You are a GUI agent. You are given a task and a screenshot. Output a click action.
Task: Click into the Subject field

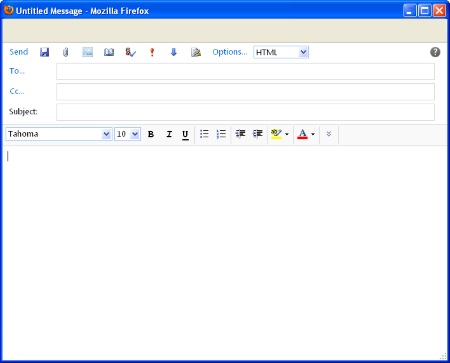(245, 112)
